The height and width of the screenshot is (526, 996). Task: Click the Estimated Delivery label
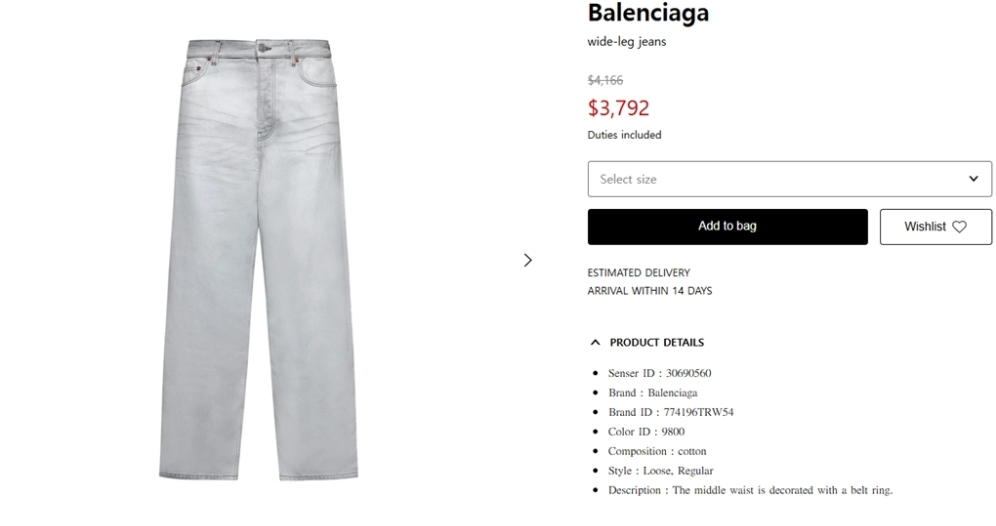[x=638, y=273]
